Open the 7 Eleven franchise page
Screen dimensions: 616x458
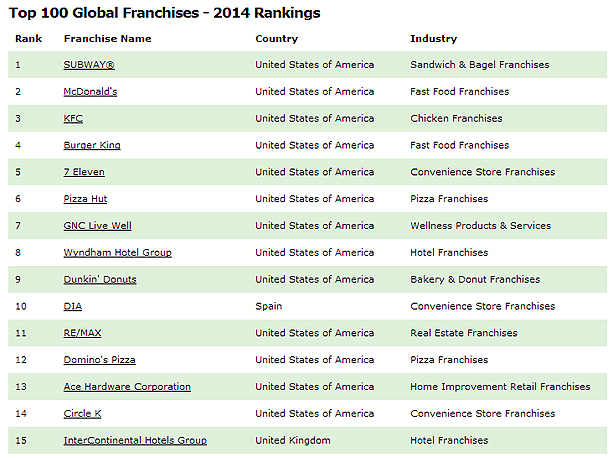coord(83,172)
